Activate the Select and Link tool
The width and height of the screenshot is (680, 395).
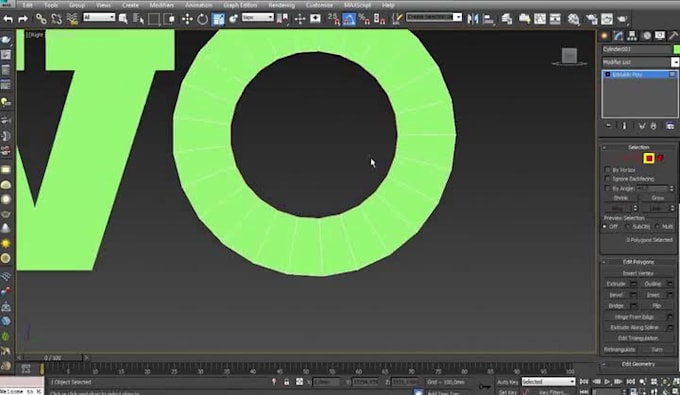[41, 19]
